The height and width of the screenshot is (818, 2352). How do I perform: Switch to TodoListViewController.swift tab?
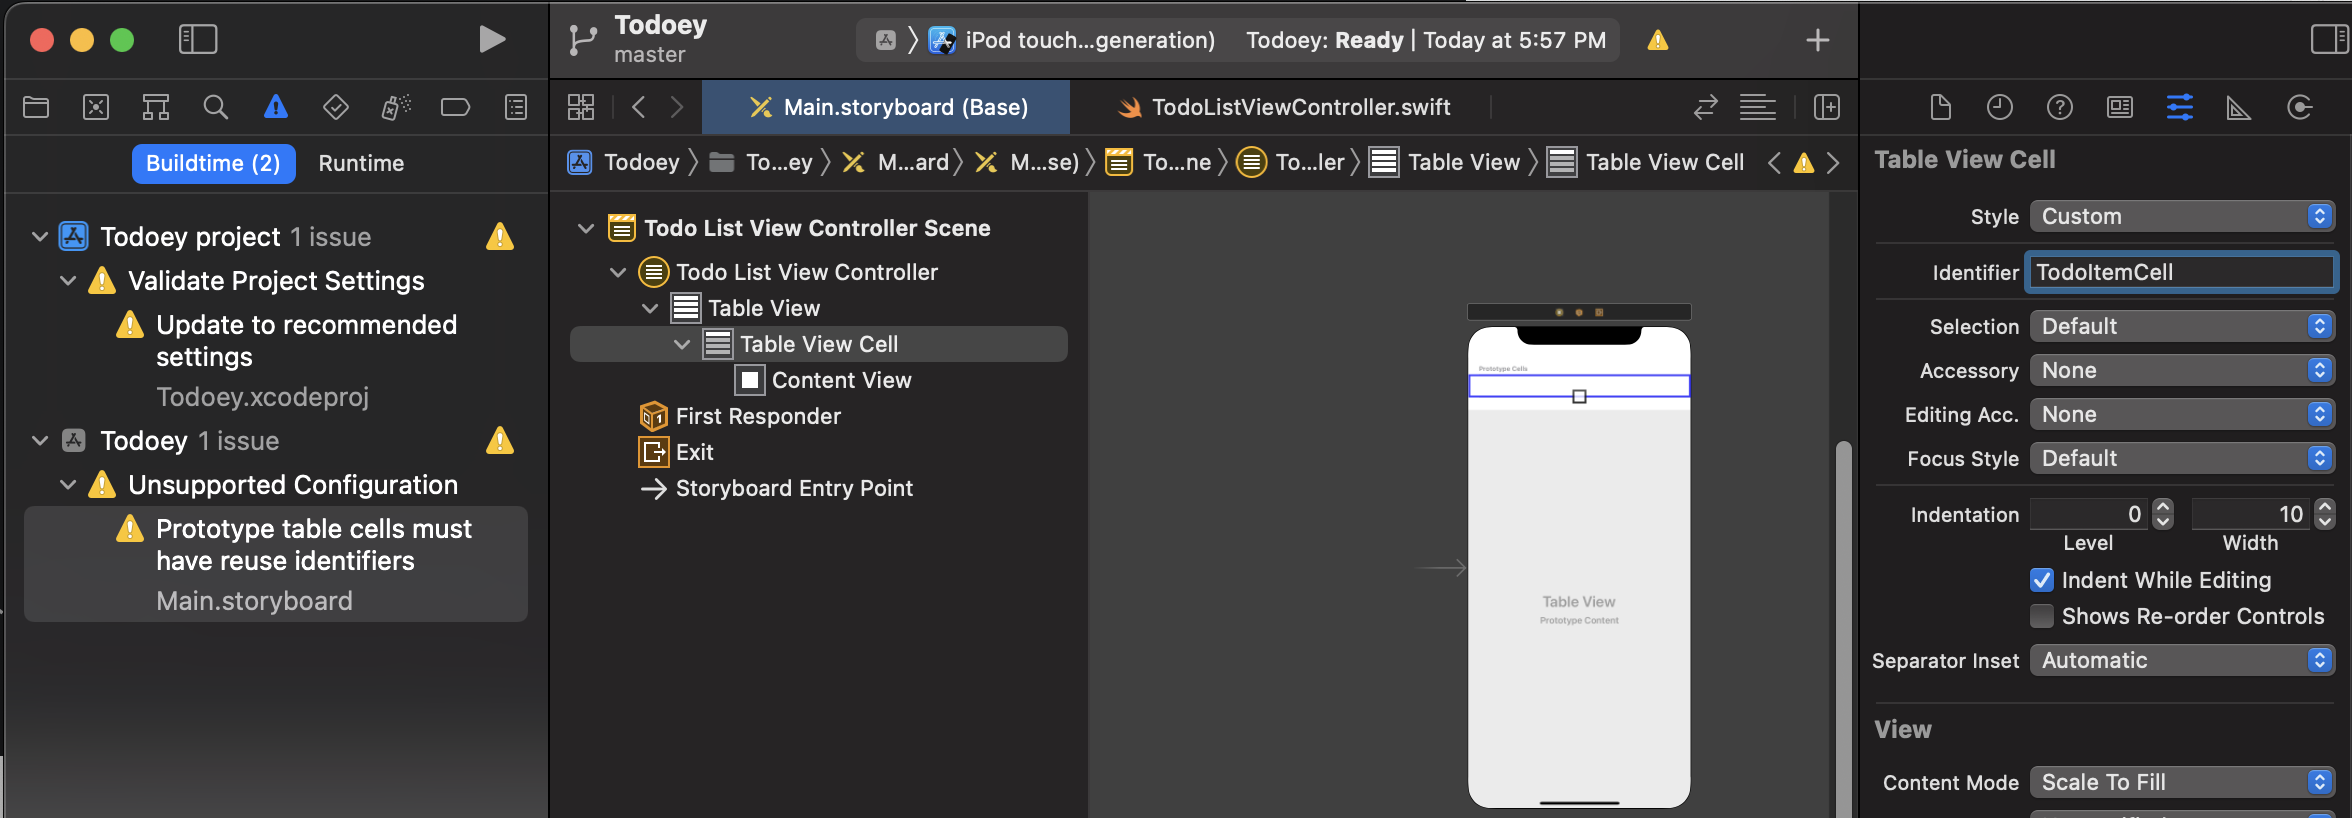1283,107
